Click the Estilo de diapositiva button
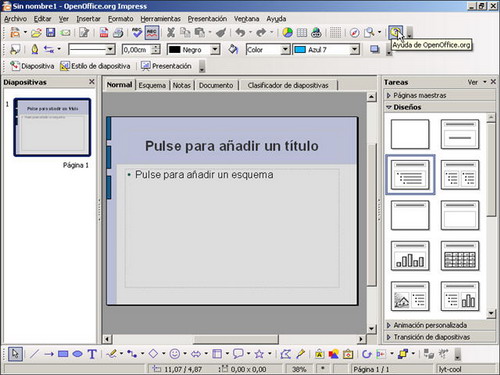The height and width of the screenshot is (375, 500). 95,66
